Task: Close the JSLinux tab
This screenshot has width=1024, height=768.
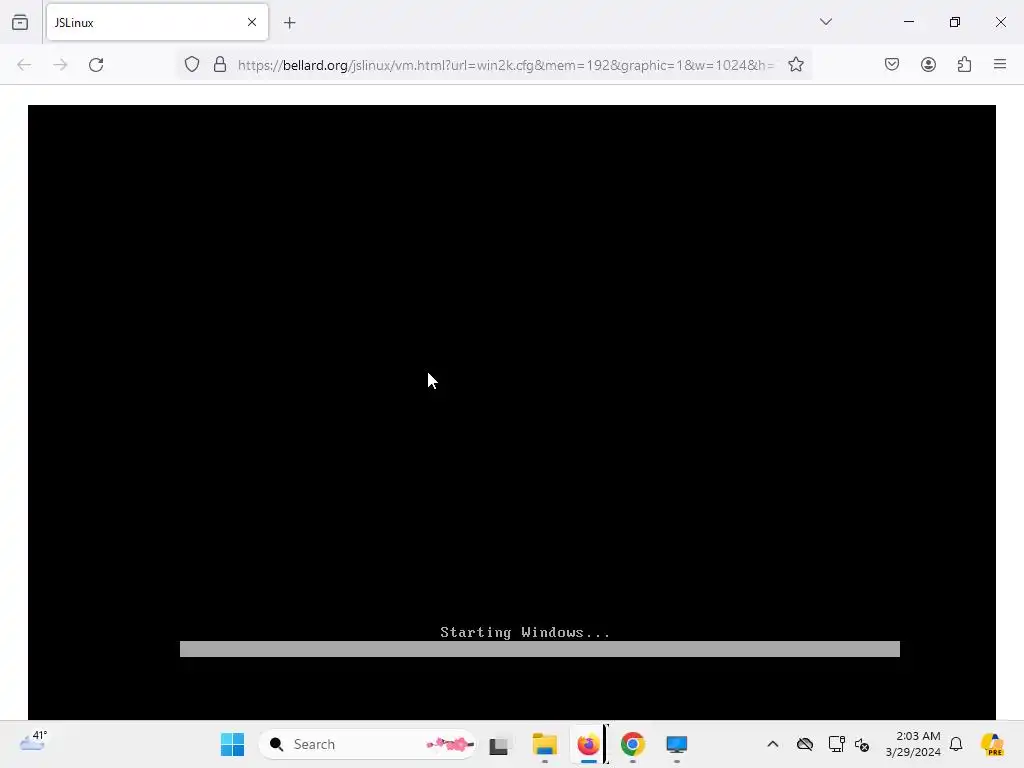Action: (x=252, y=22)
